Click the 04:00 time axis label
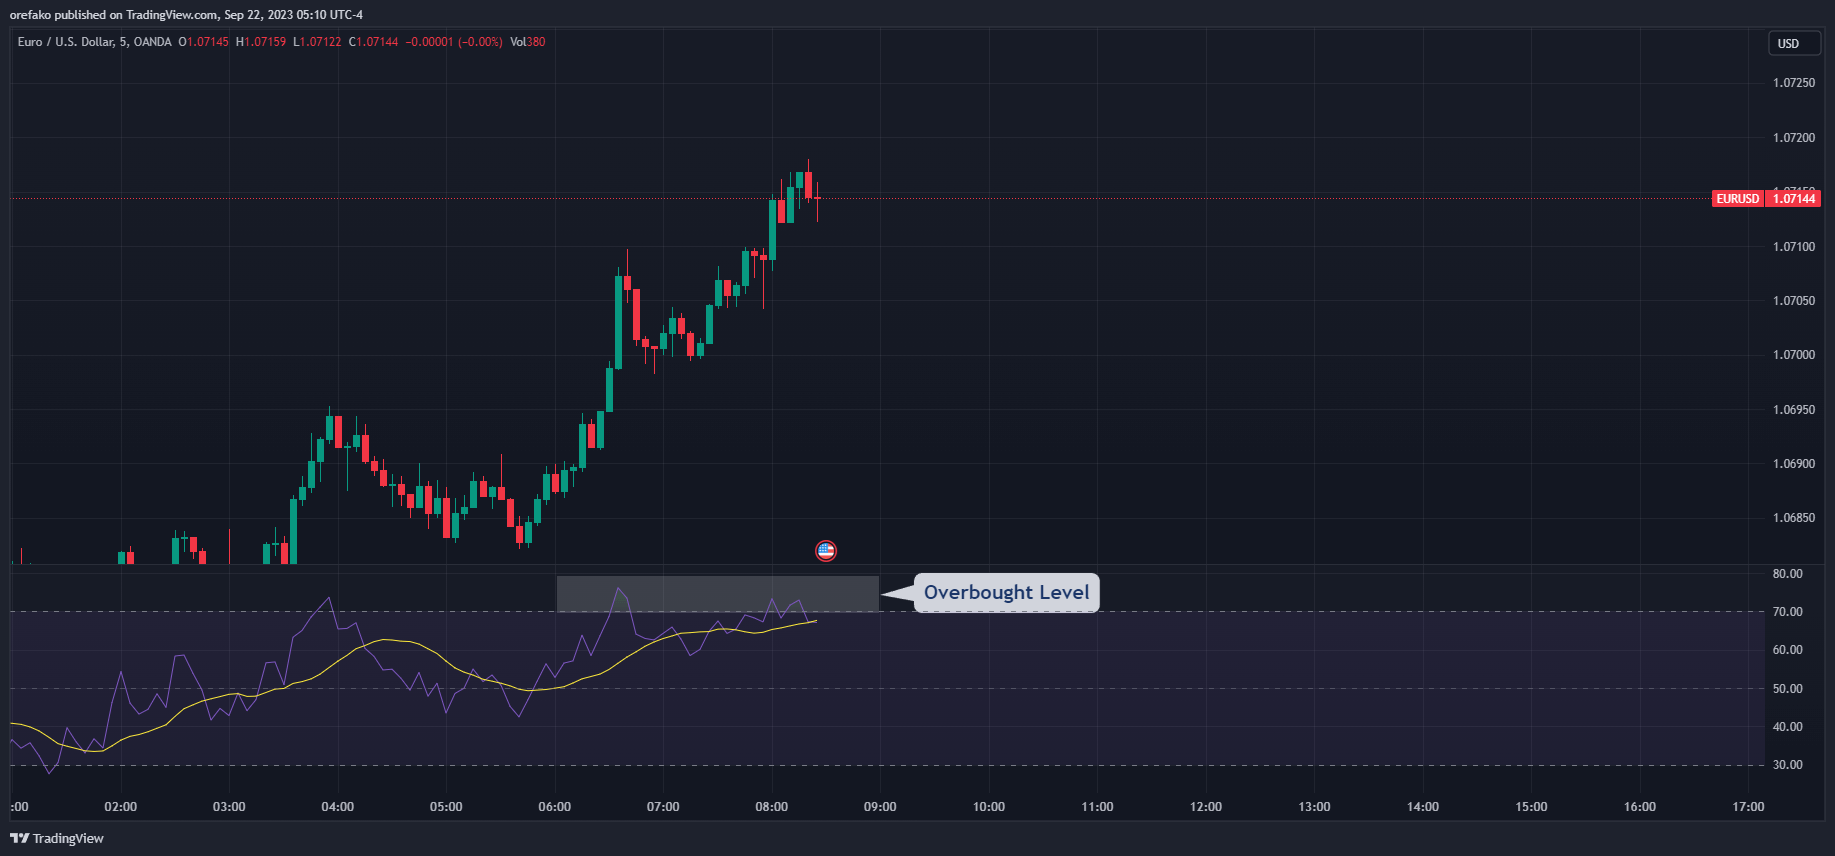 coord(338,807)
